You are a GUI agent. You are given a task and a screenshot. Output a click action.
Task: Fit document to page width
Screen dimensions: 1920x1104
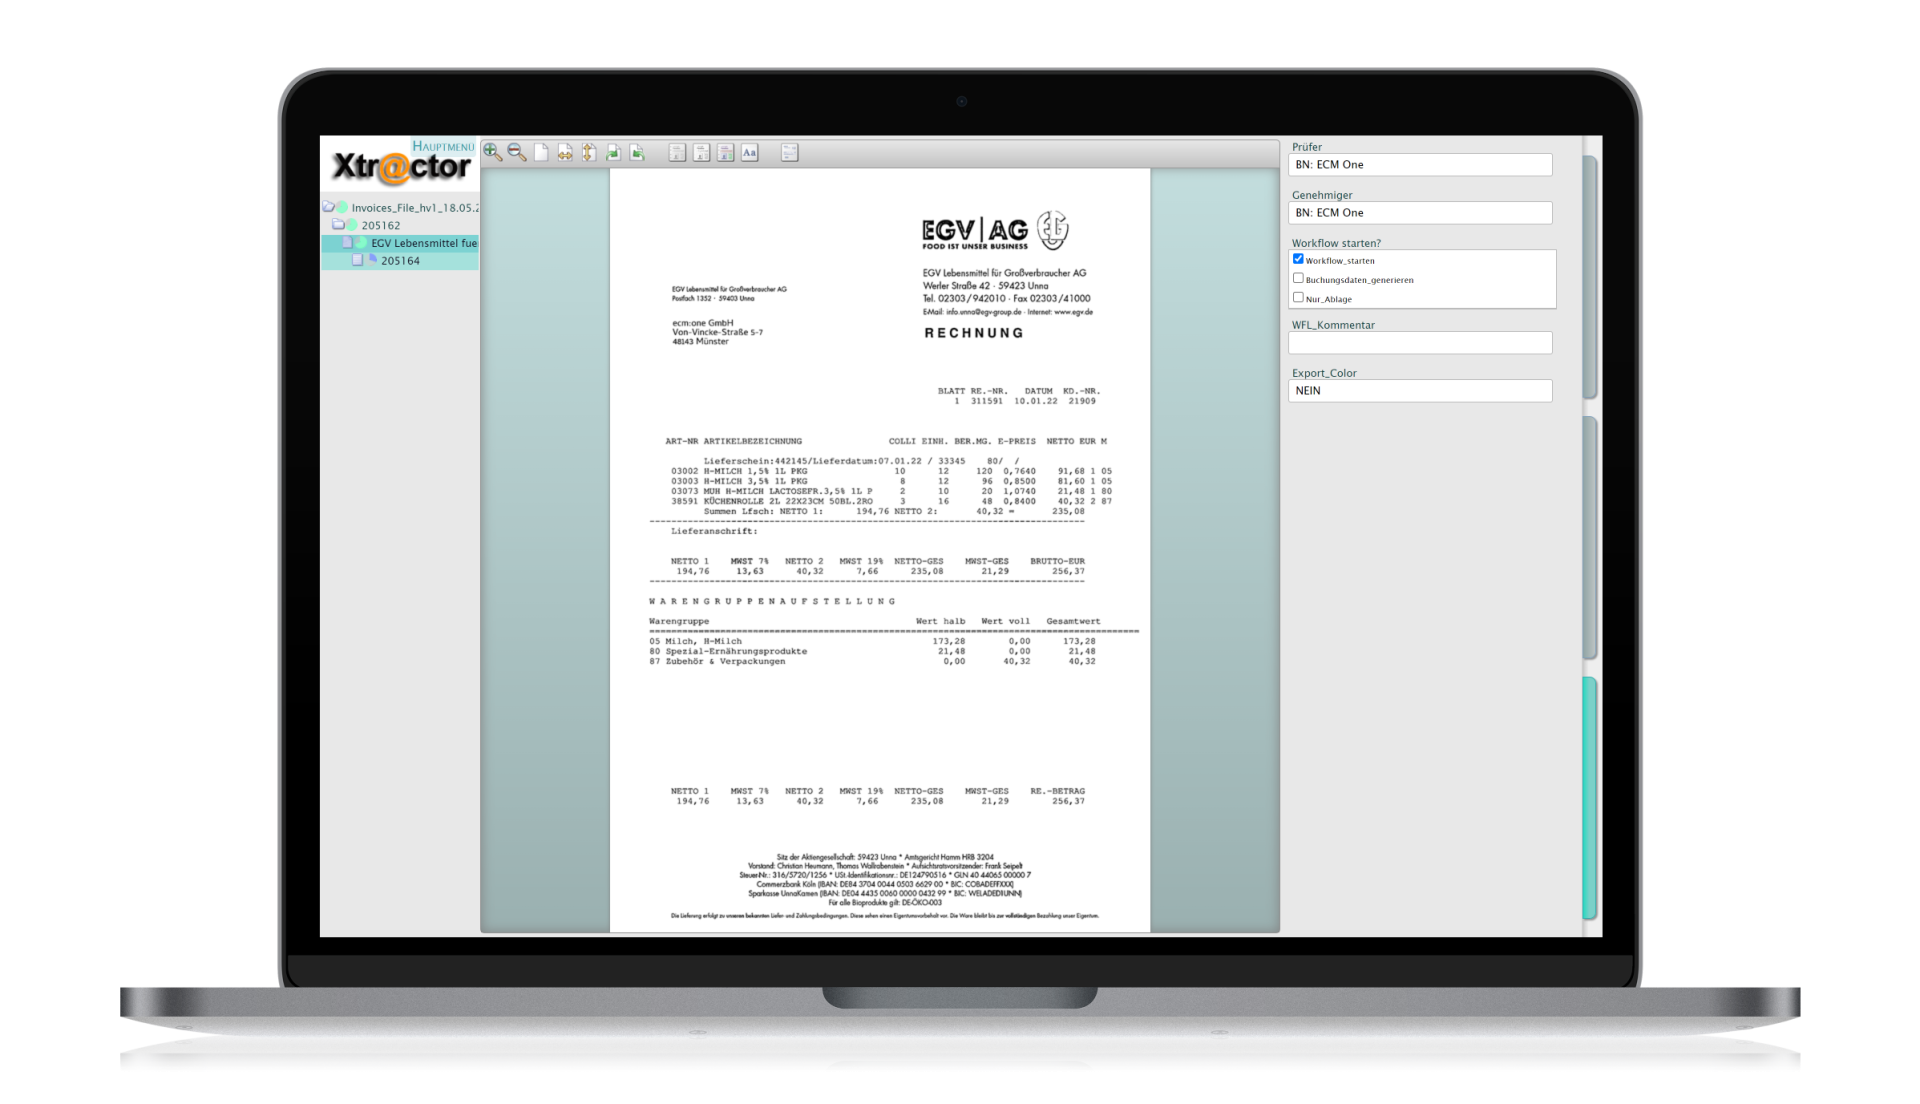click(566, 152)
